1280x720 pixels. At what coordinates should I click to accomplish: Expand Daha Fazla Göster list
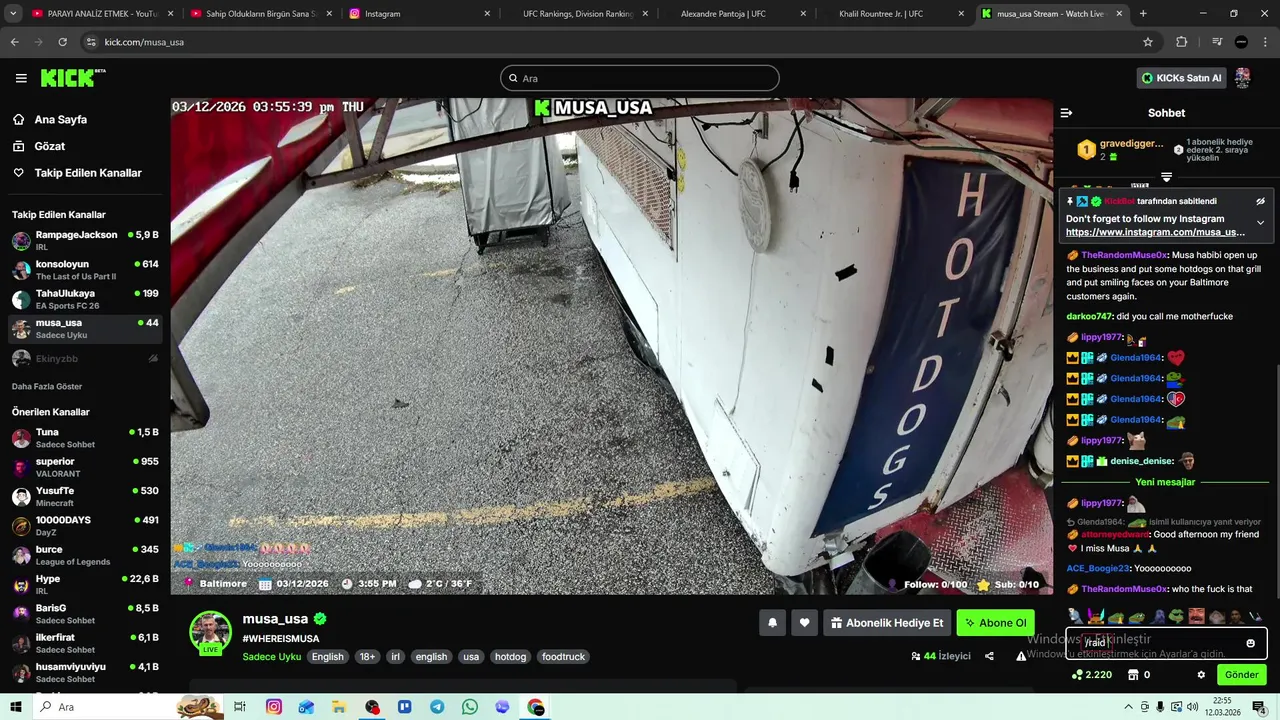[x=47, y=386]
